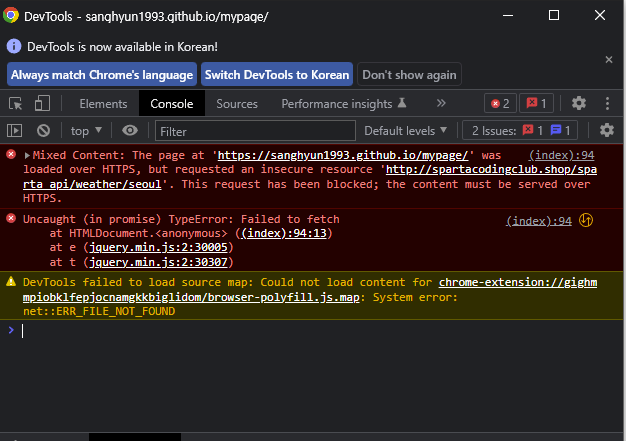The height and width of the screenshot is (441, 626).
Task: Minimize the DevTools window
Action: [x=508, y=16]
